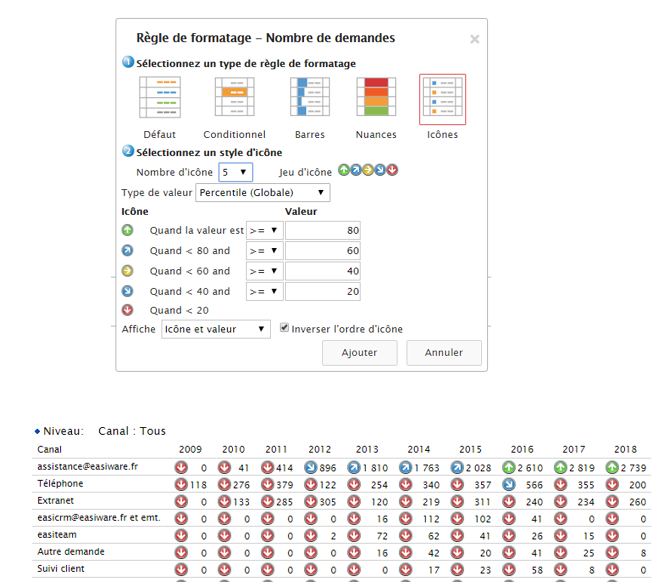
Task: Expand the Affiche display mode dropdown
Action: pyautogui.click(x=215, y=329)
